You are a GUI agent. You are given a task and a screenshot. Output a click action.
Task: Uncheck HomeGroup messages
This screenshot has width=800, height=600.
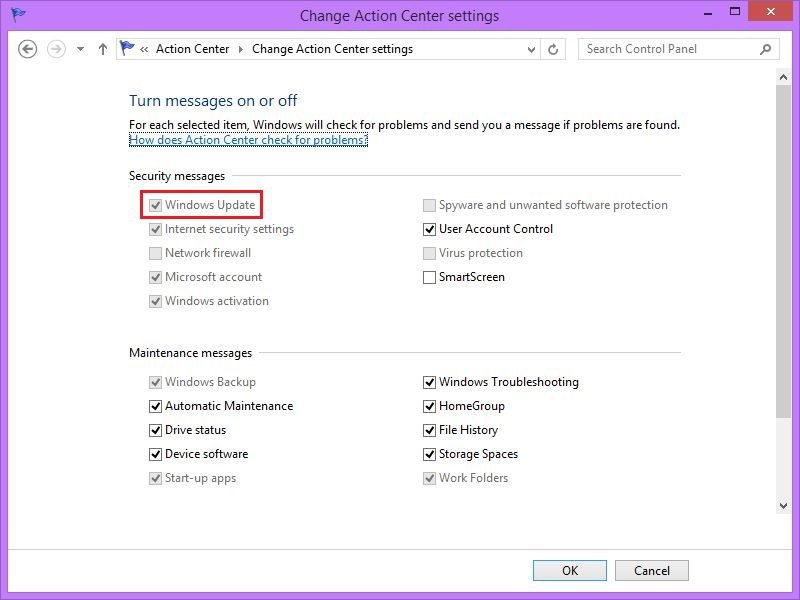[x=429, y=406]
